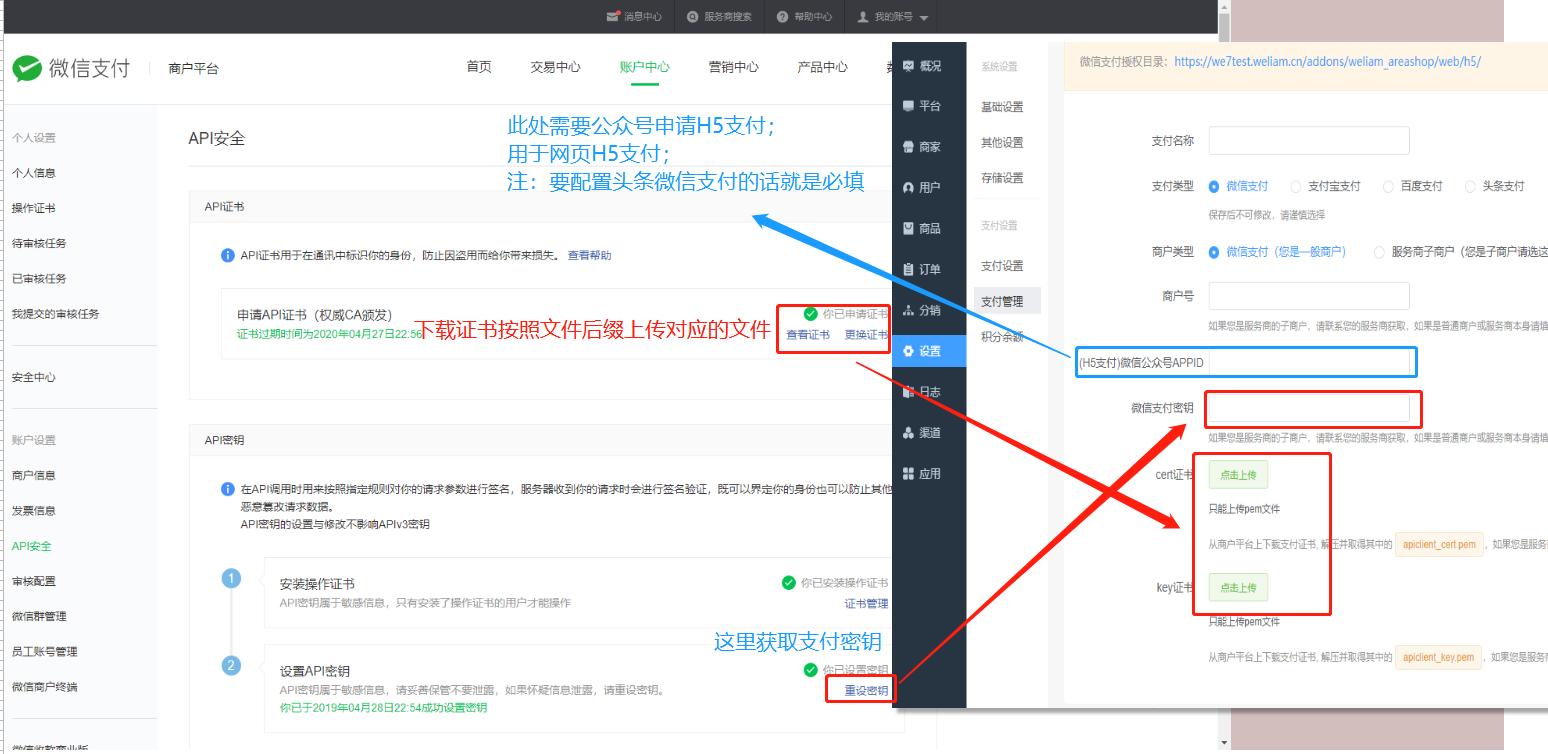1548x754 pixels.
Task: Open 已审核任务 in left sidebar
Action: 39,278
